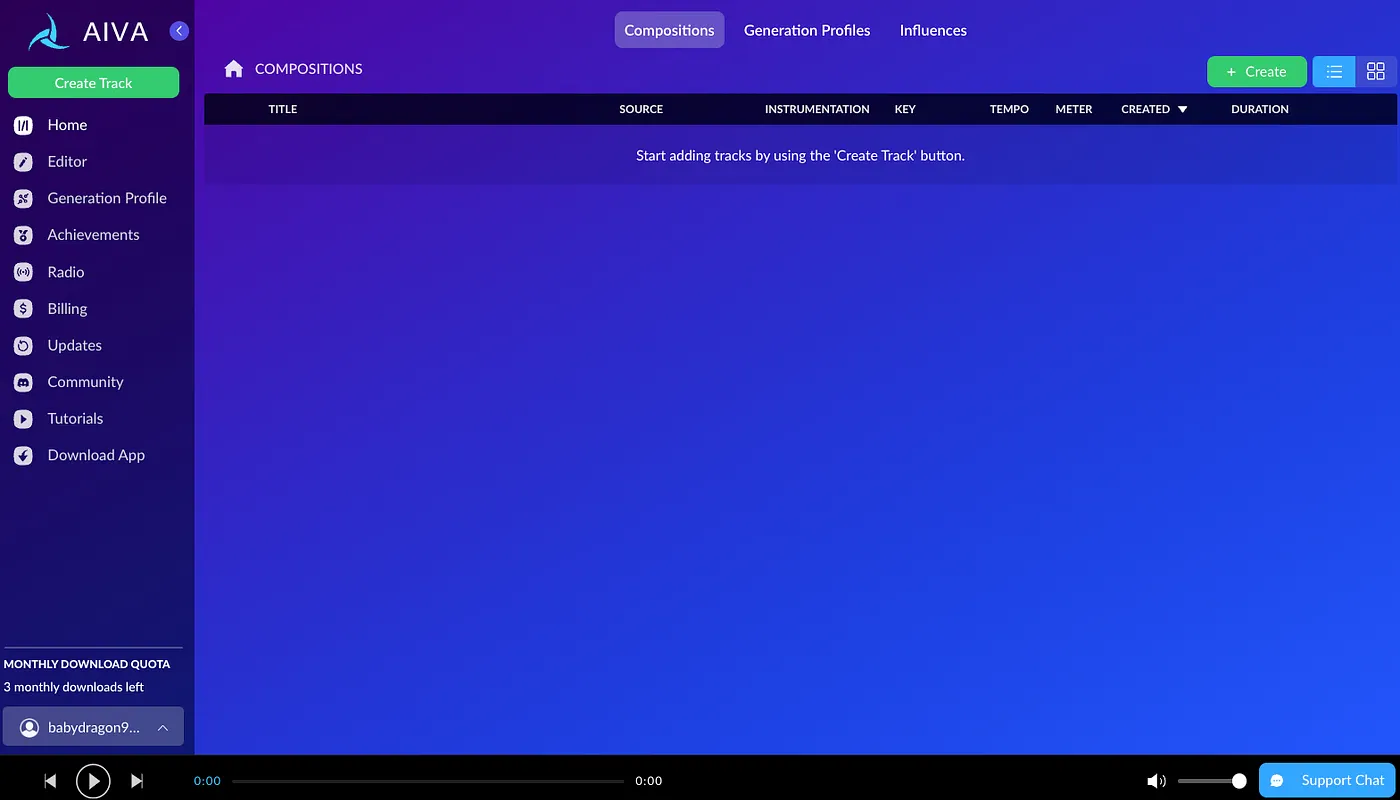Switch to the Generation Profiles tab

[807, 30]
